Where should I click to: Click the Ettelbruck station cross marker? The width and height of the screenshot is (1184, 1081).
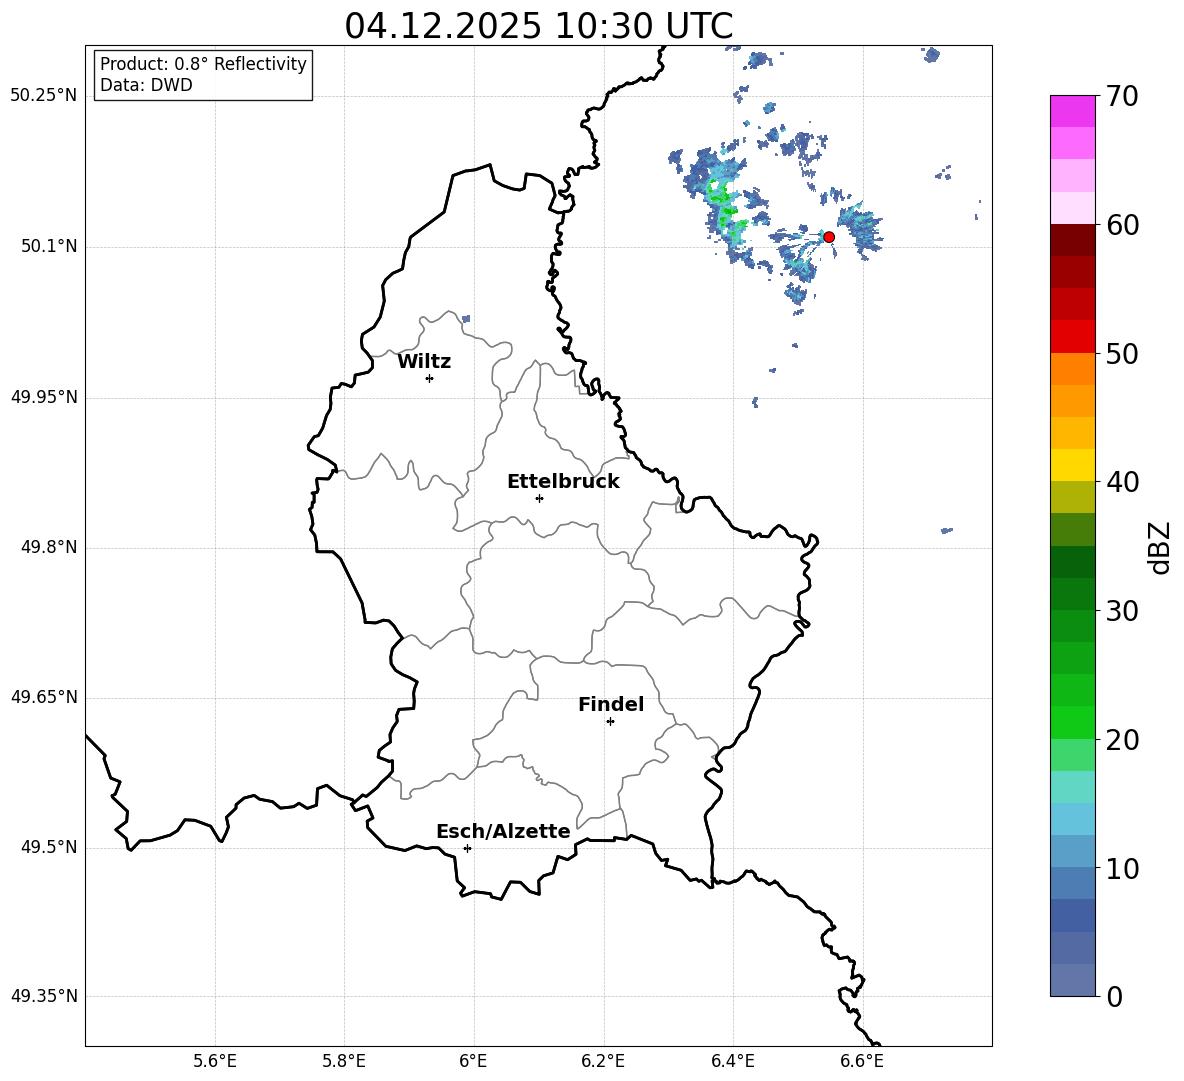point(539,498)
